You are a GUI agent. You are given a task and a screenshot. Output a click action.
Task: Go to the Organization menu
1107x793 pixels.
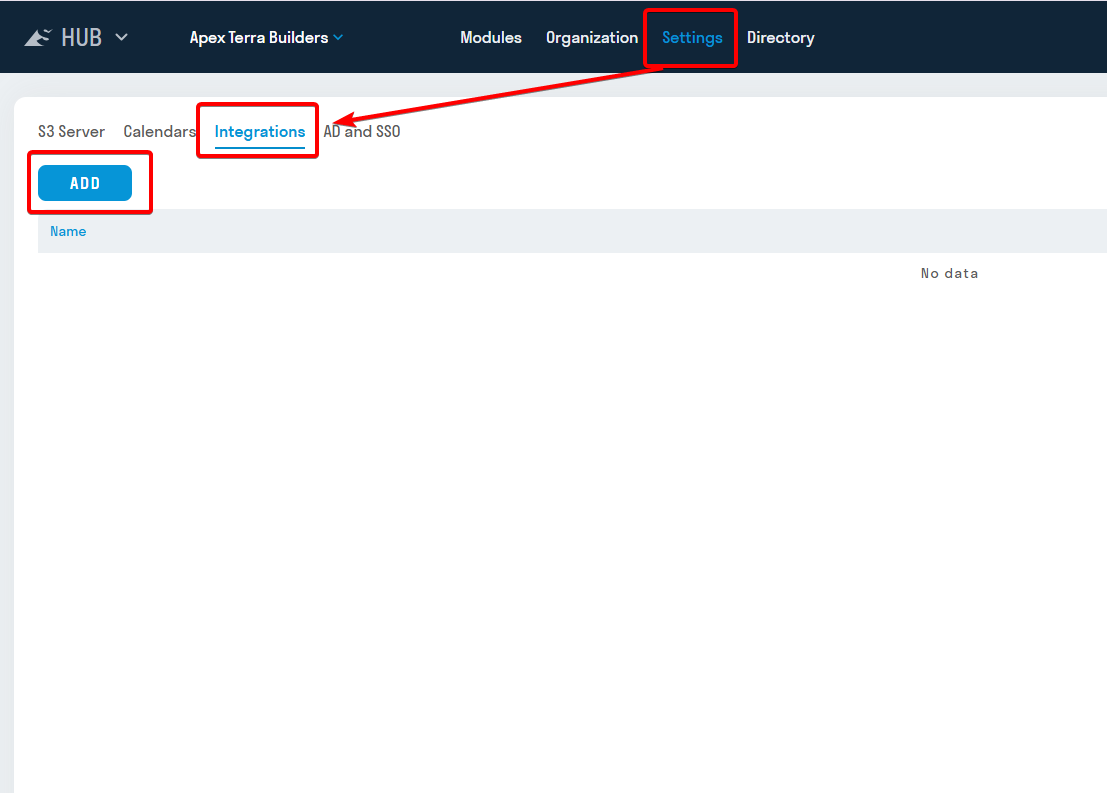pyautogui.click(x=592, y=37)
